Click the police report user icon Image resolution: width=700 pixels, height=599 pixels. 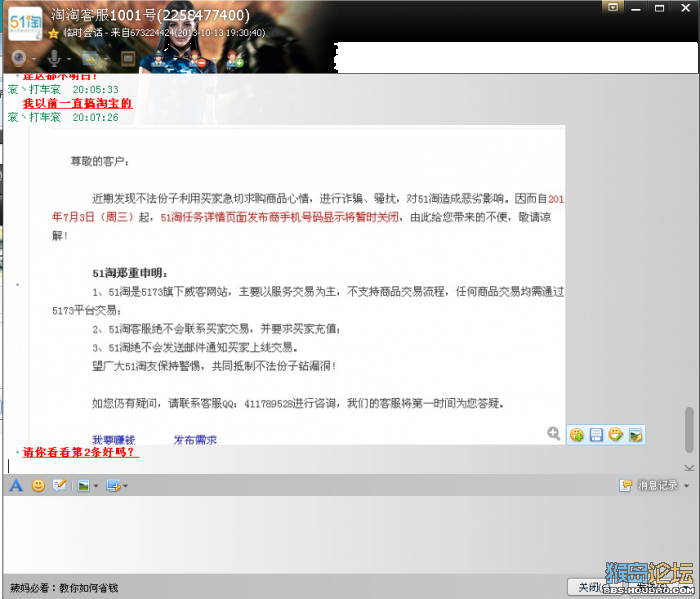pyautogui.click(x=159, y=59)
